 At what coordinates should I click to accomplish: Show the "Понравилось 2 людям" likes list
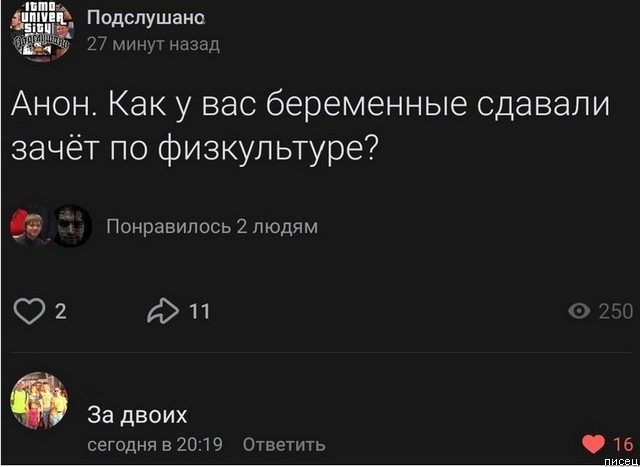(211, 227)
